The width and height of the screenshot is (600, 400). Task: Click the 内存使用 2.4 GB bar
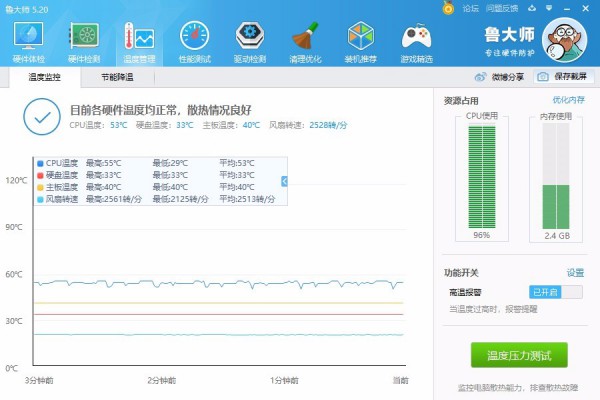click(556, 176)
